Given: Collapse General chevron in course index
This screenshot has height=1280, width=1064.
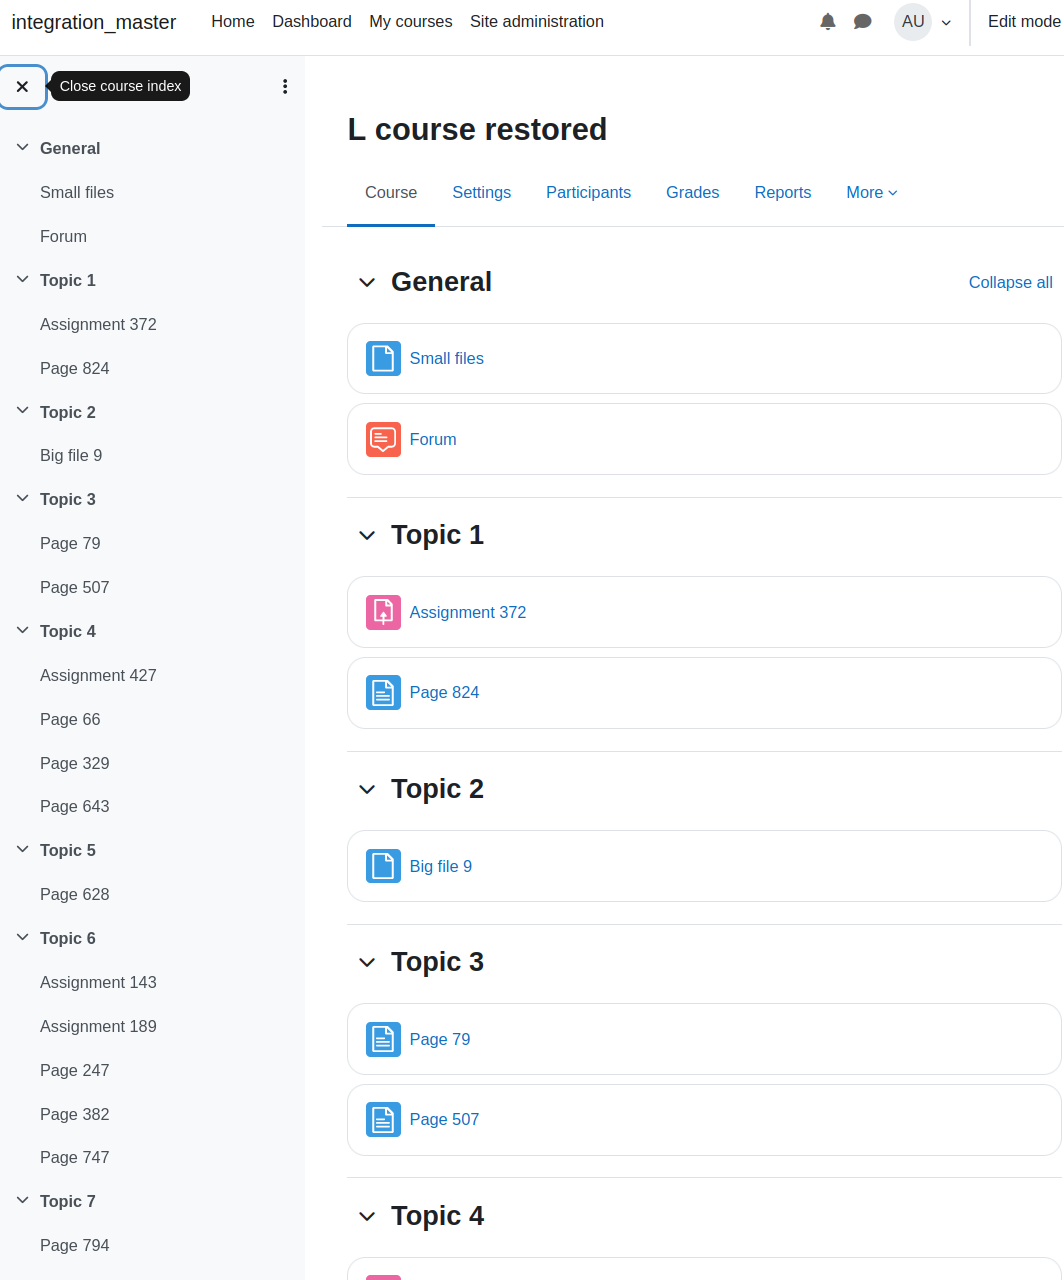Looking at the screenshot, I should coord(22,148).
